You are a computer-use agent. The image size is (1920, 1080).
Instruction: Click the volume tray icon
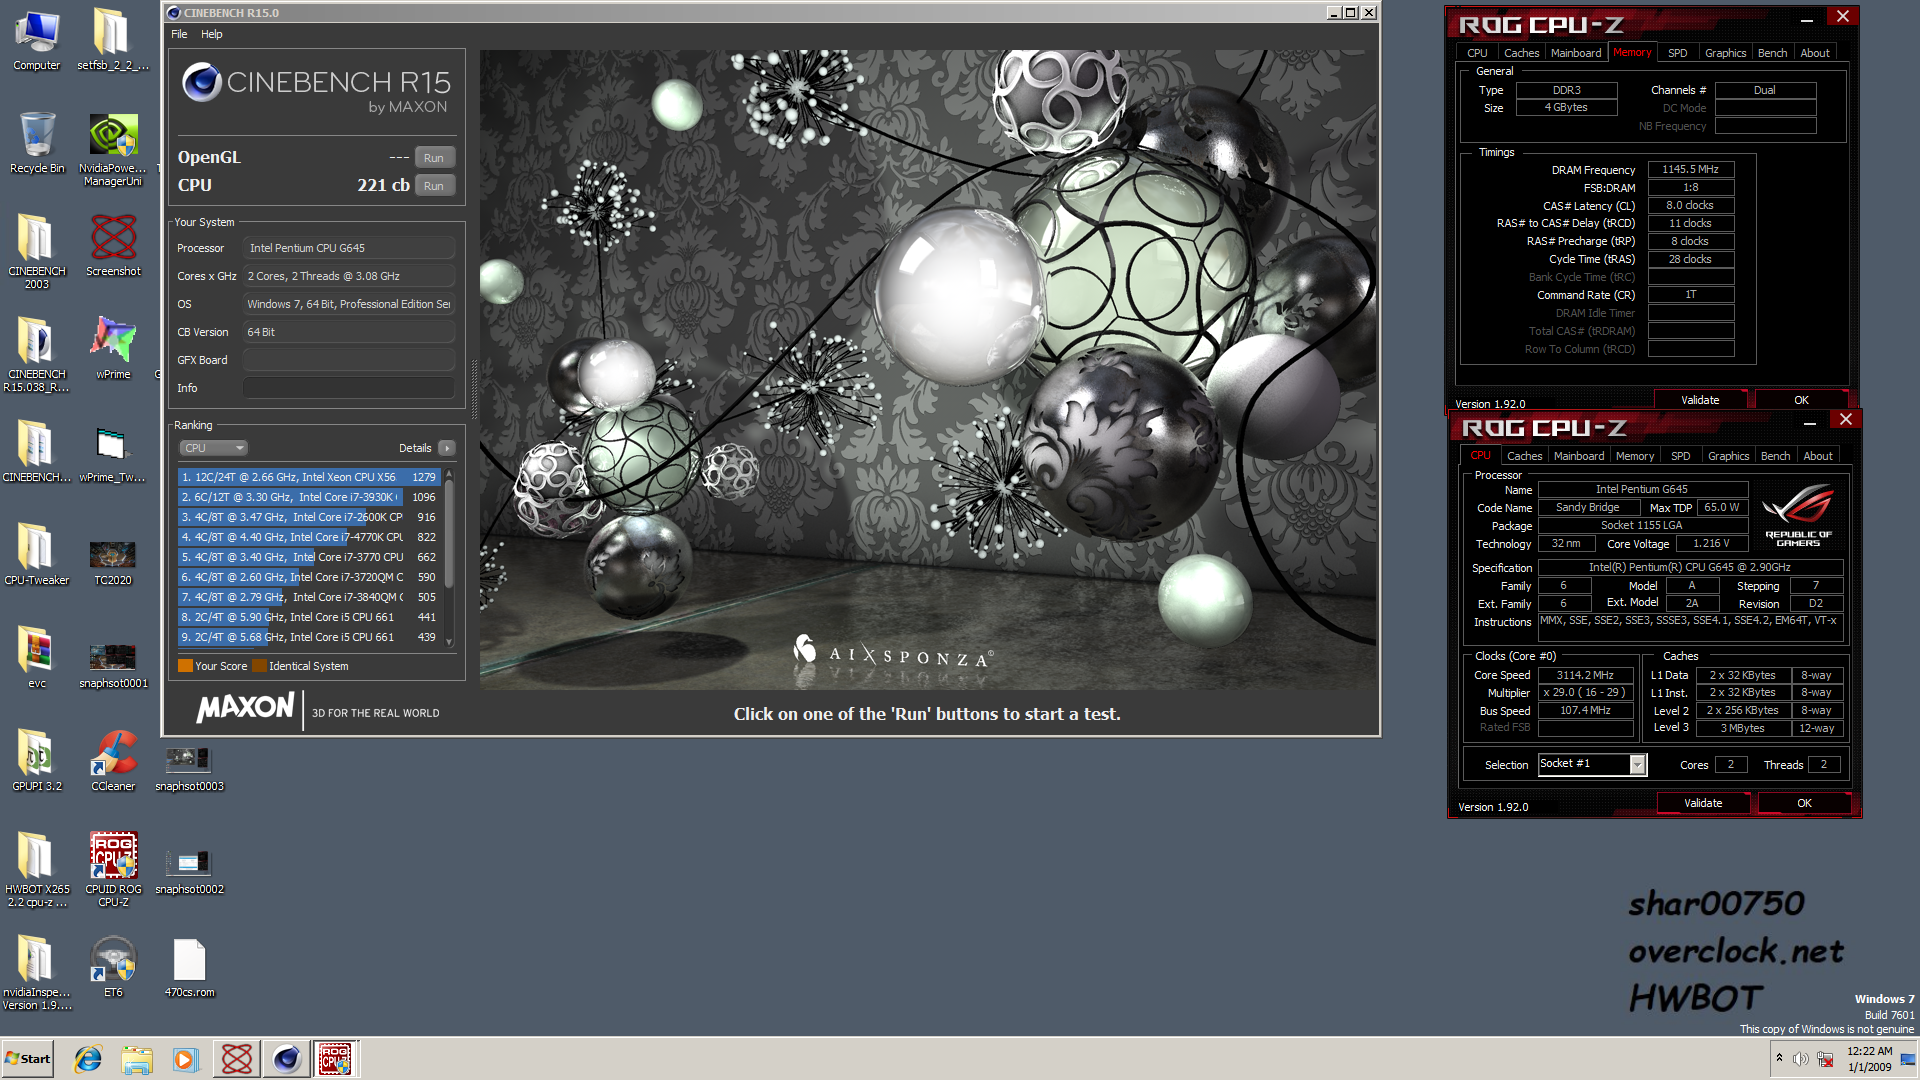(1800, 1059)
